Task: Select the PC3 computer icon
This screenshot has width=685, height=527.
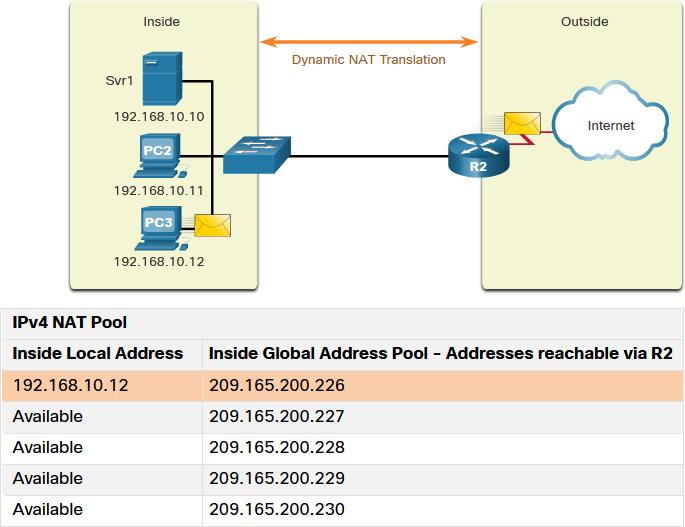Action: [x=161, y=228]
